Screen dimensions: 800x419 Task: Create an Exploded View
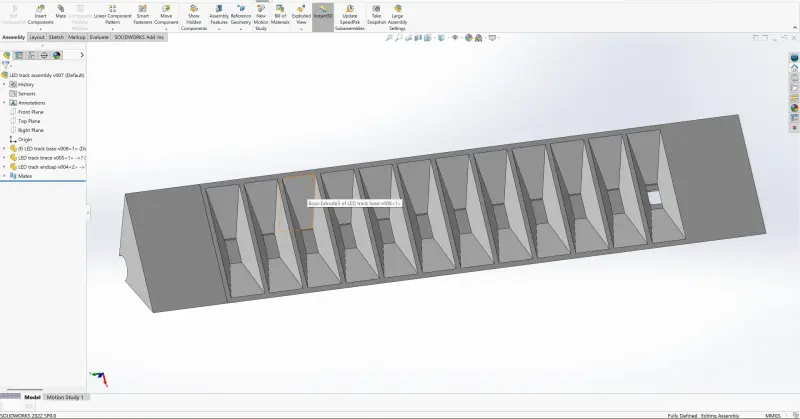click(301, 14)
